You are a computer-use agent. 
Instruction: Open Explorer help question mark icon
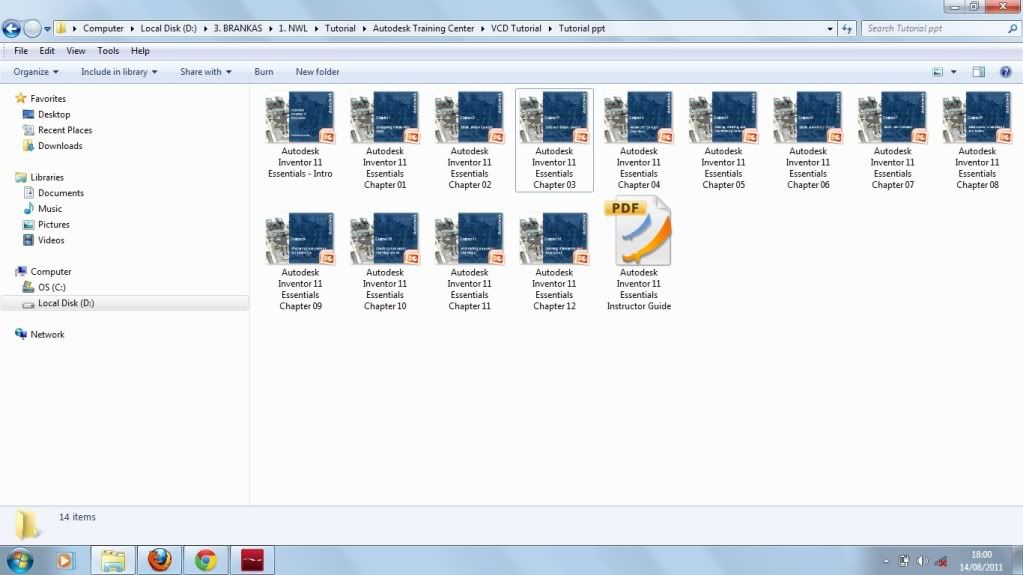click(1005, 72)
